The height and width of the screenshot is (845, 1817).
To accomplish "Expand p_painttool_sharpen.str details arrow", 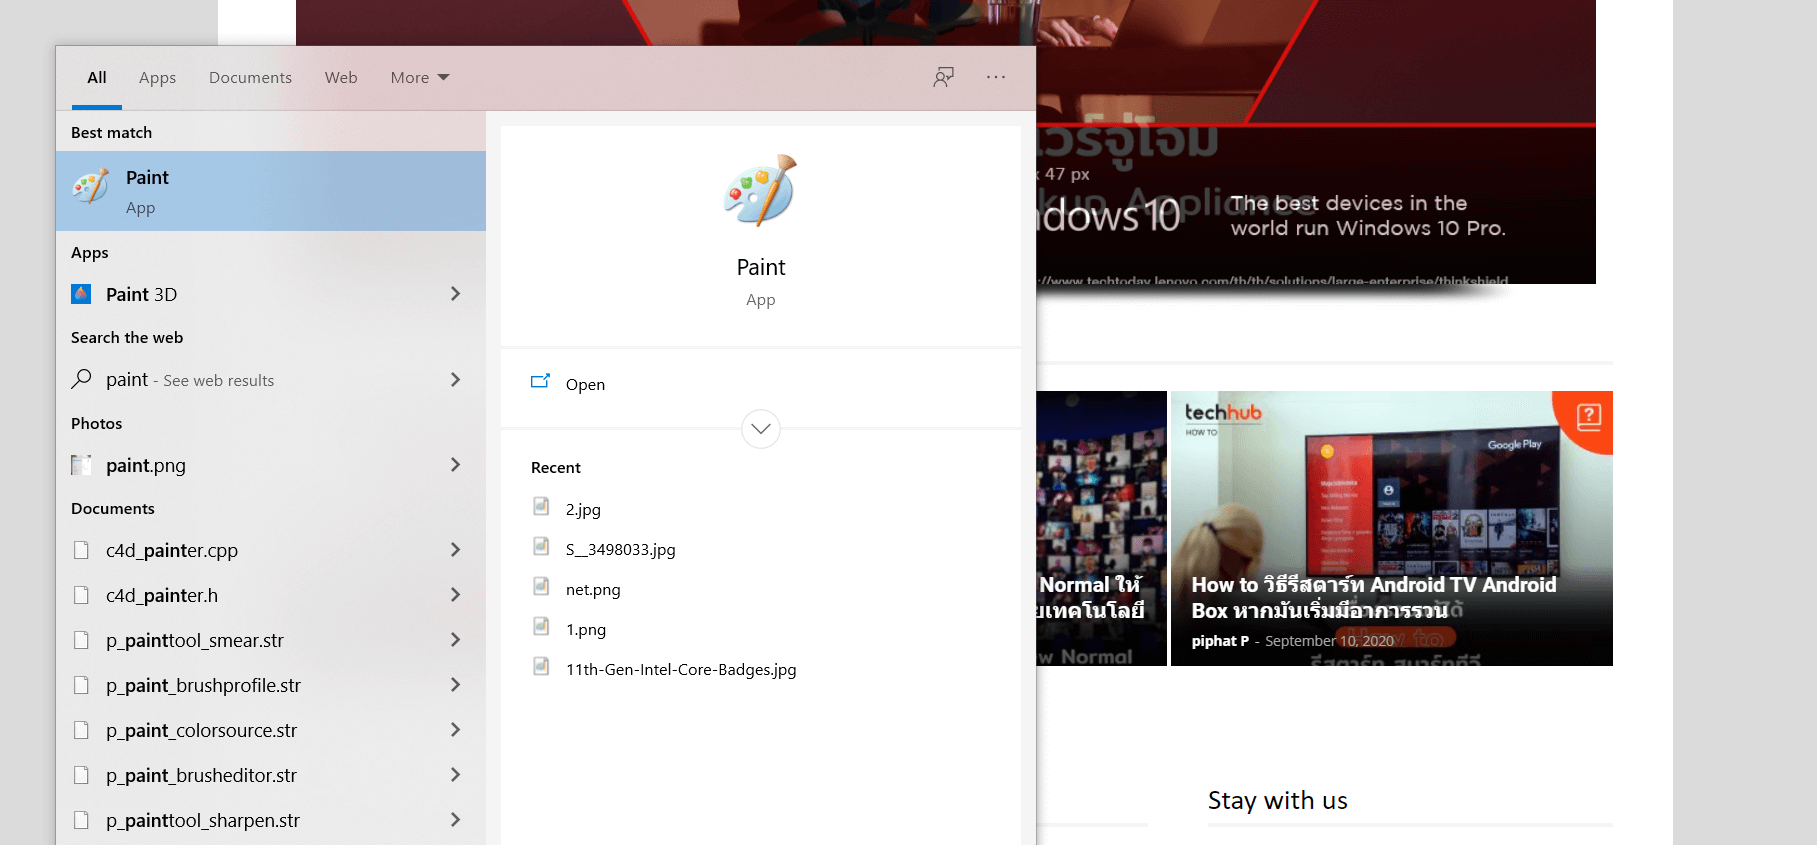I will click(x=455, y=820).
